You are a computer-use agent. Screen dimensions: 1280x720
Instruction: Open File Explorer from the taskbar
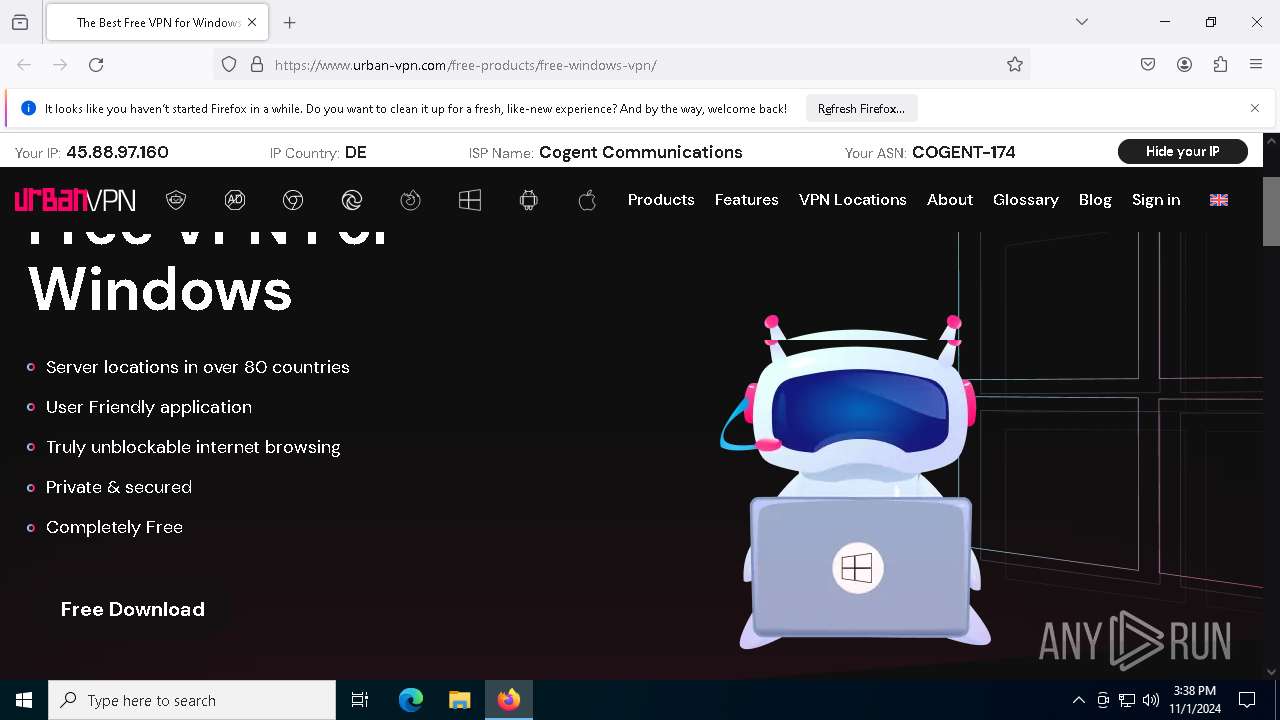point(459,700)
